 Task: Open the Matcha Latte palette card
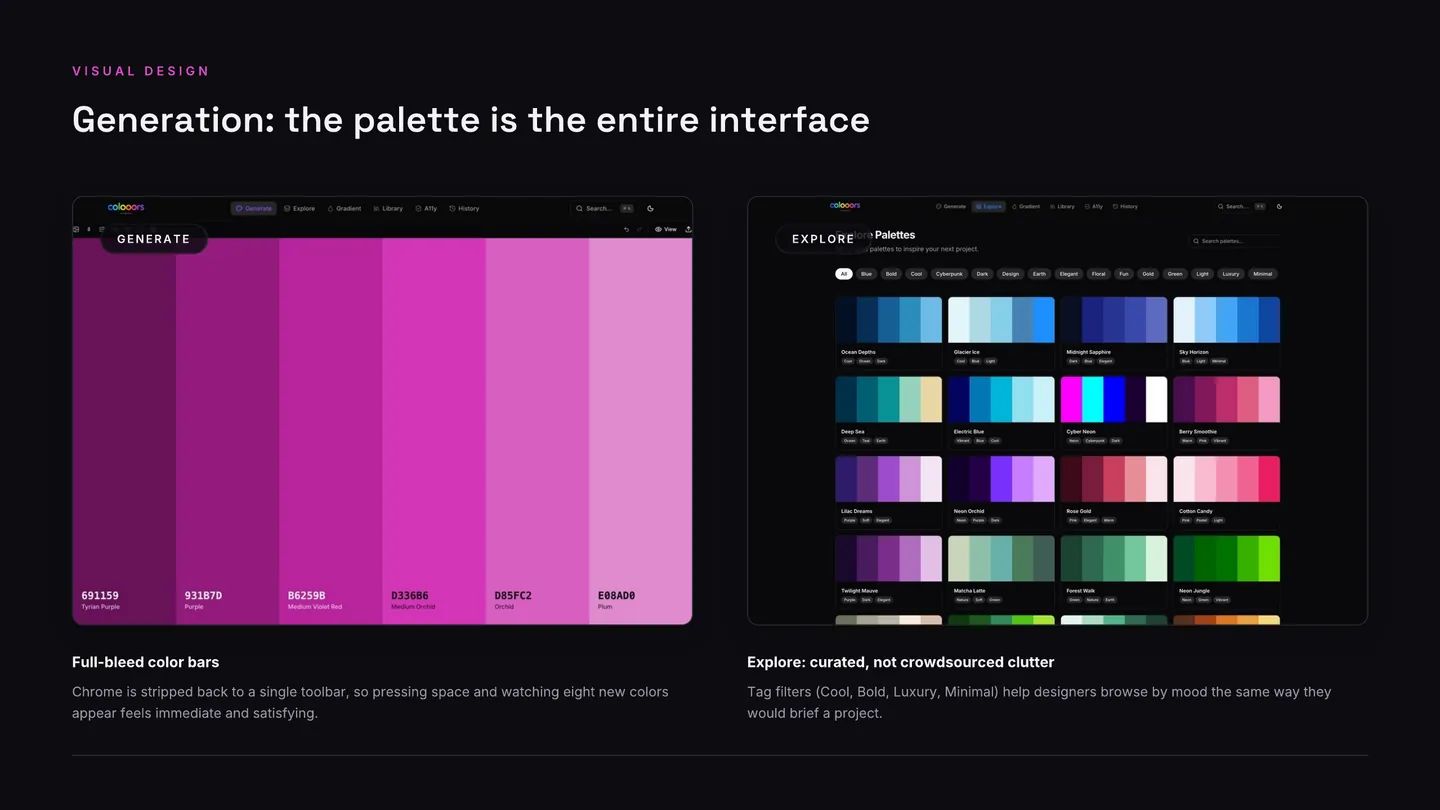pyautogui.click(x=1001, y=571)
